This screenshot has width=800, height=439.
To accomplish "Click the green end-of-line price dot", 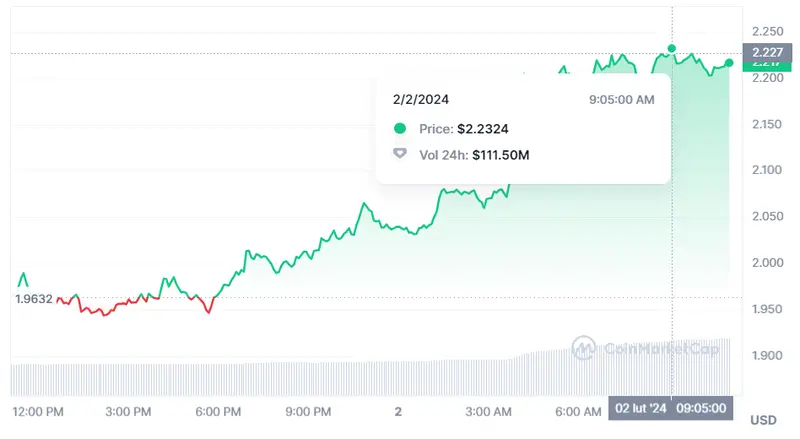I will (729, 63).
